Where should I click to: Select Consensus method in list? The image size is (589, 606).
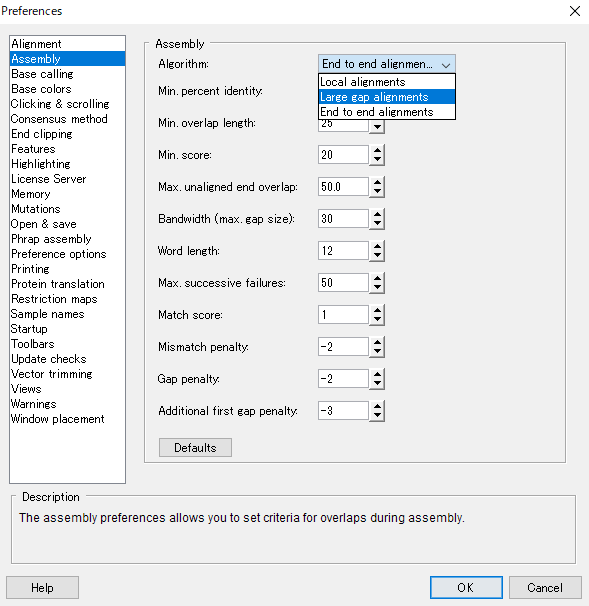(x=59, y=119)
